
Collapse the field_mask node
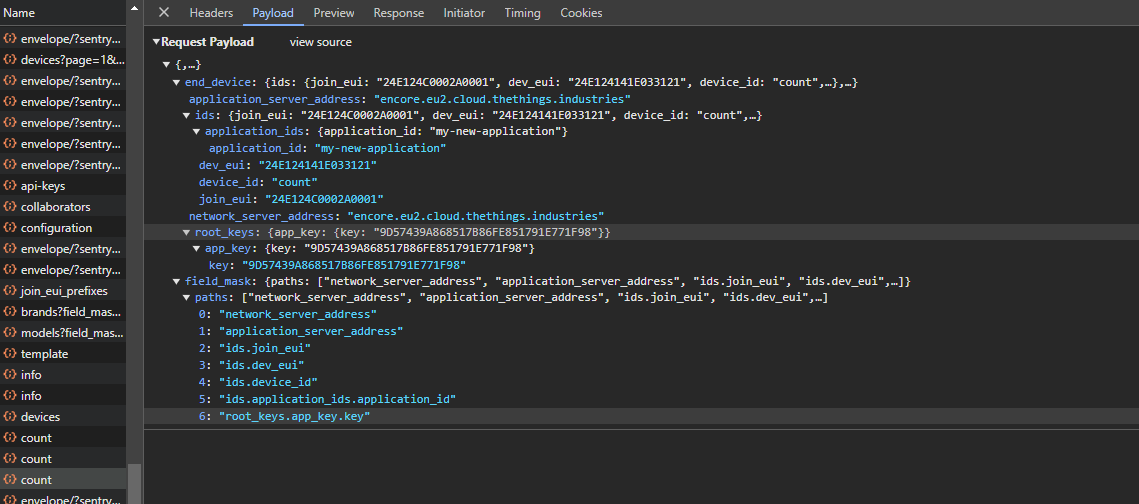click(177, 281)
